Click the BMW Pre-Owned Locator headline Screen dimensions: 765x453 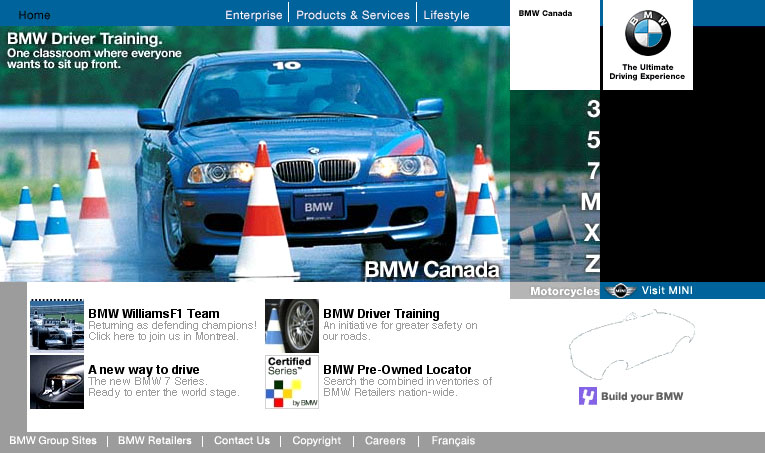click(397, 370)
